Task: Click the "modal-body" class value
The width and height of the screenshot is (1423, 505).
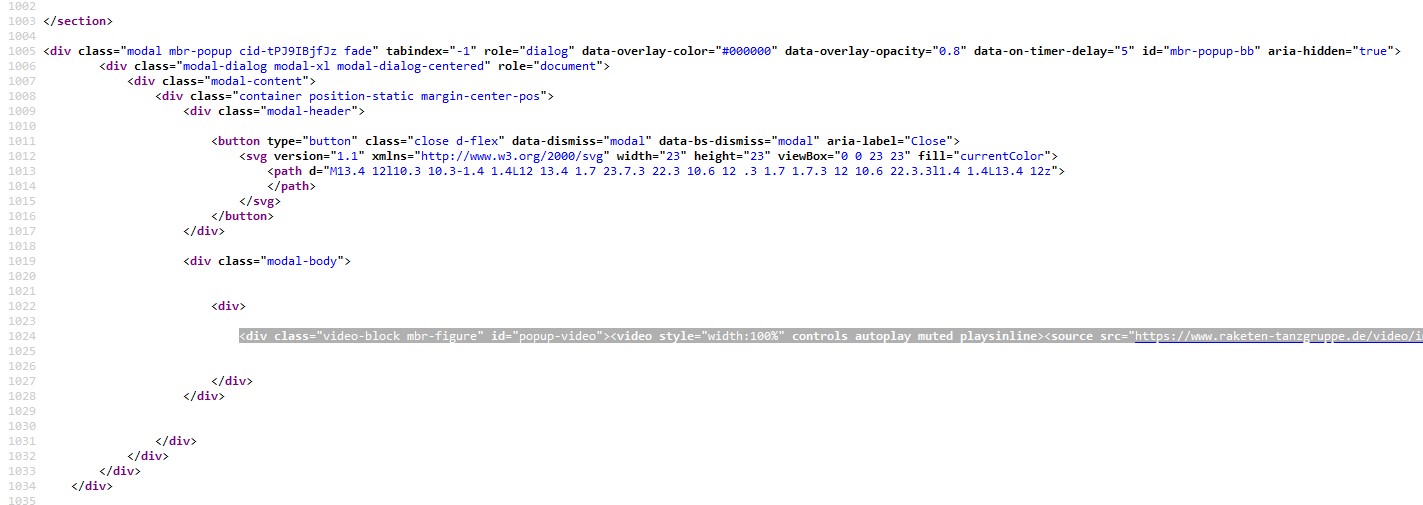Action: [x=304, y=261]
